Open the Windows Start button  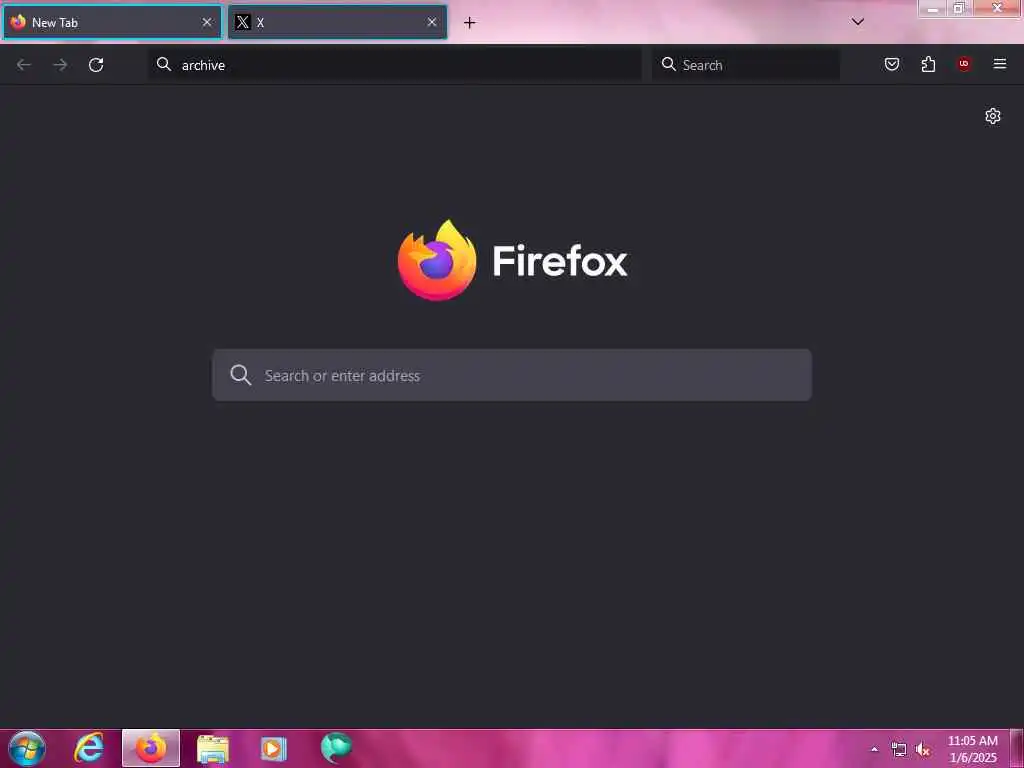click(x=27, y=748)
